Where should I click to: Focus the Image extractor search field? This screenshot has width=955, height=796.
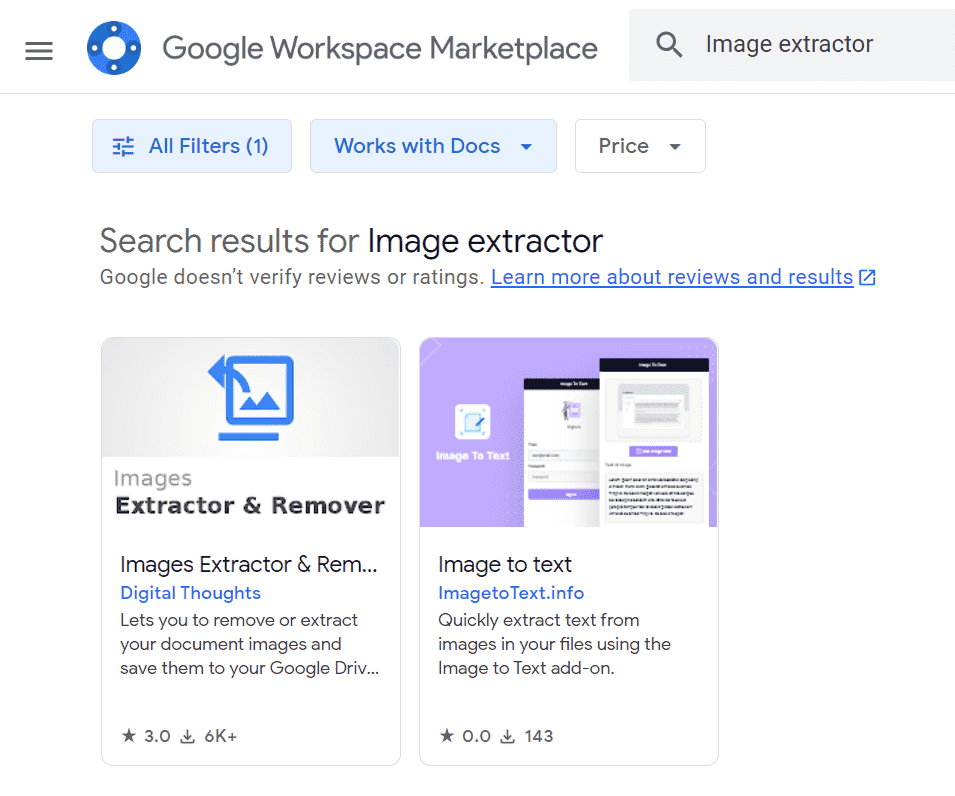(x=792, y=44)
